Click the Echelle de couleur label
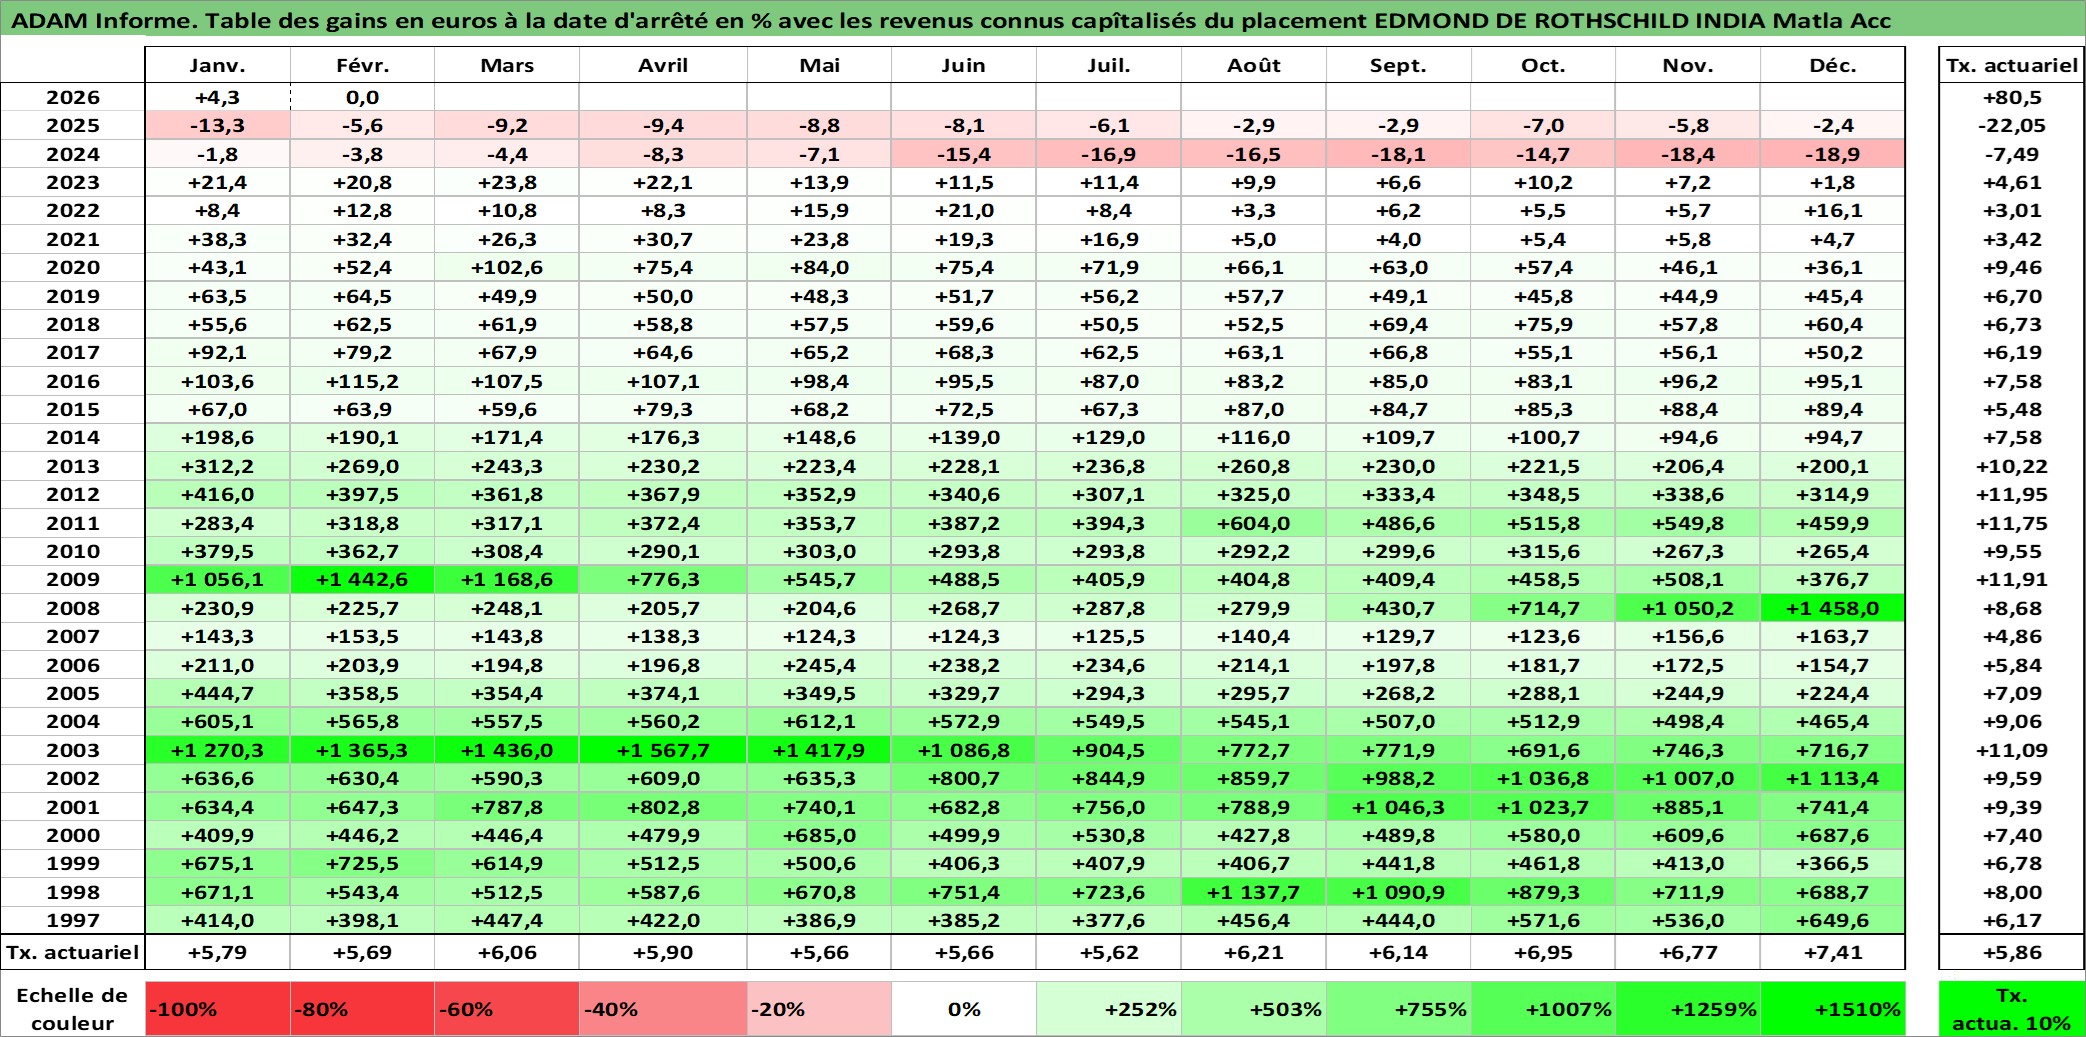The height and width of the screenshot is (1037, 2086). pos(73,1009)
